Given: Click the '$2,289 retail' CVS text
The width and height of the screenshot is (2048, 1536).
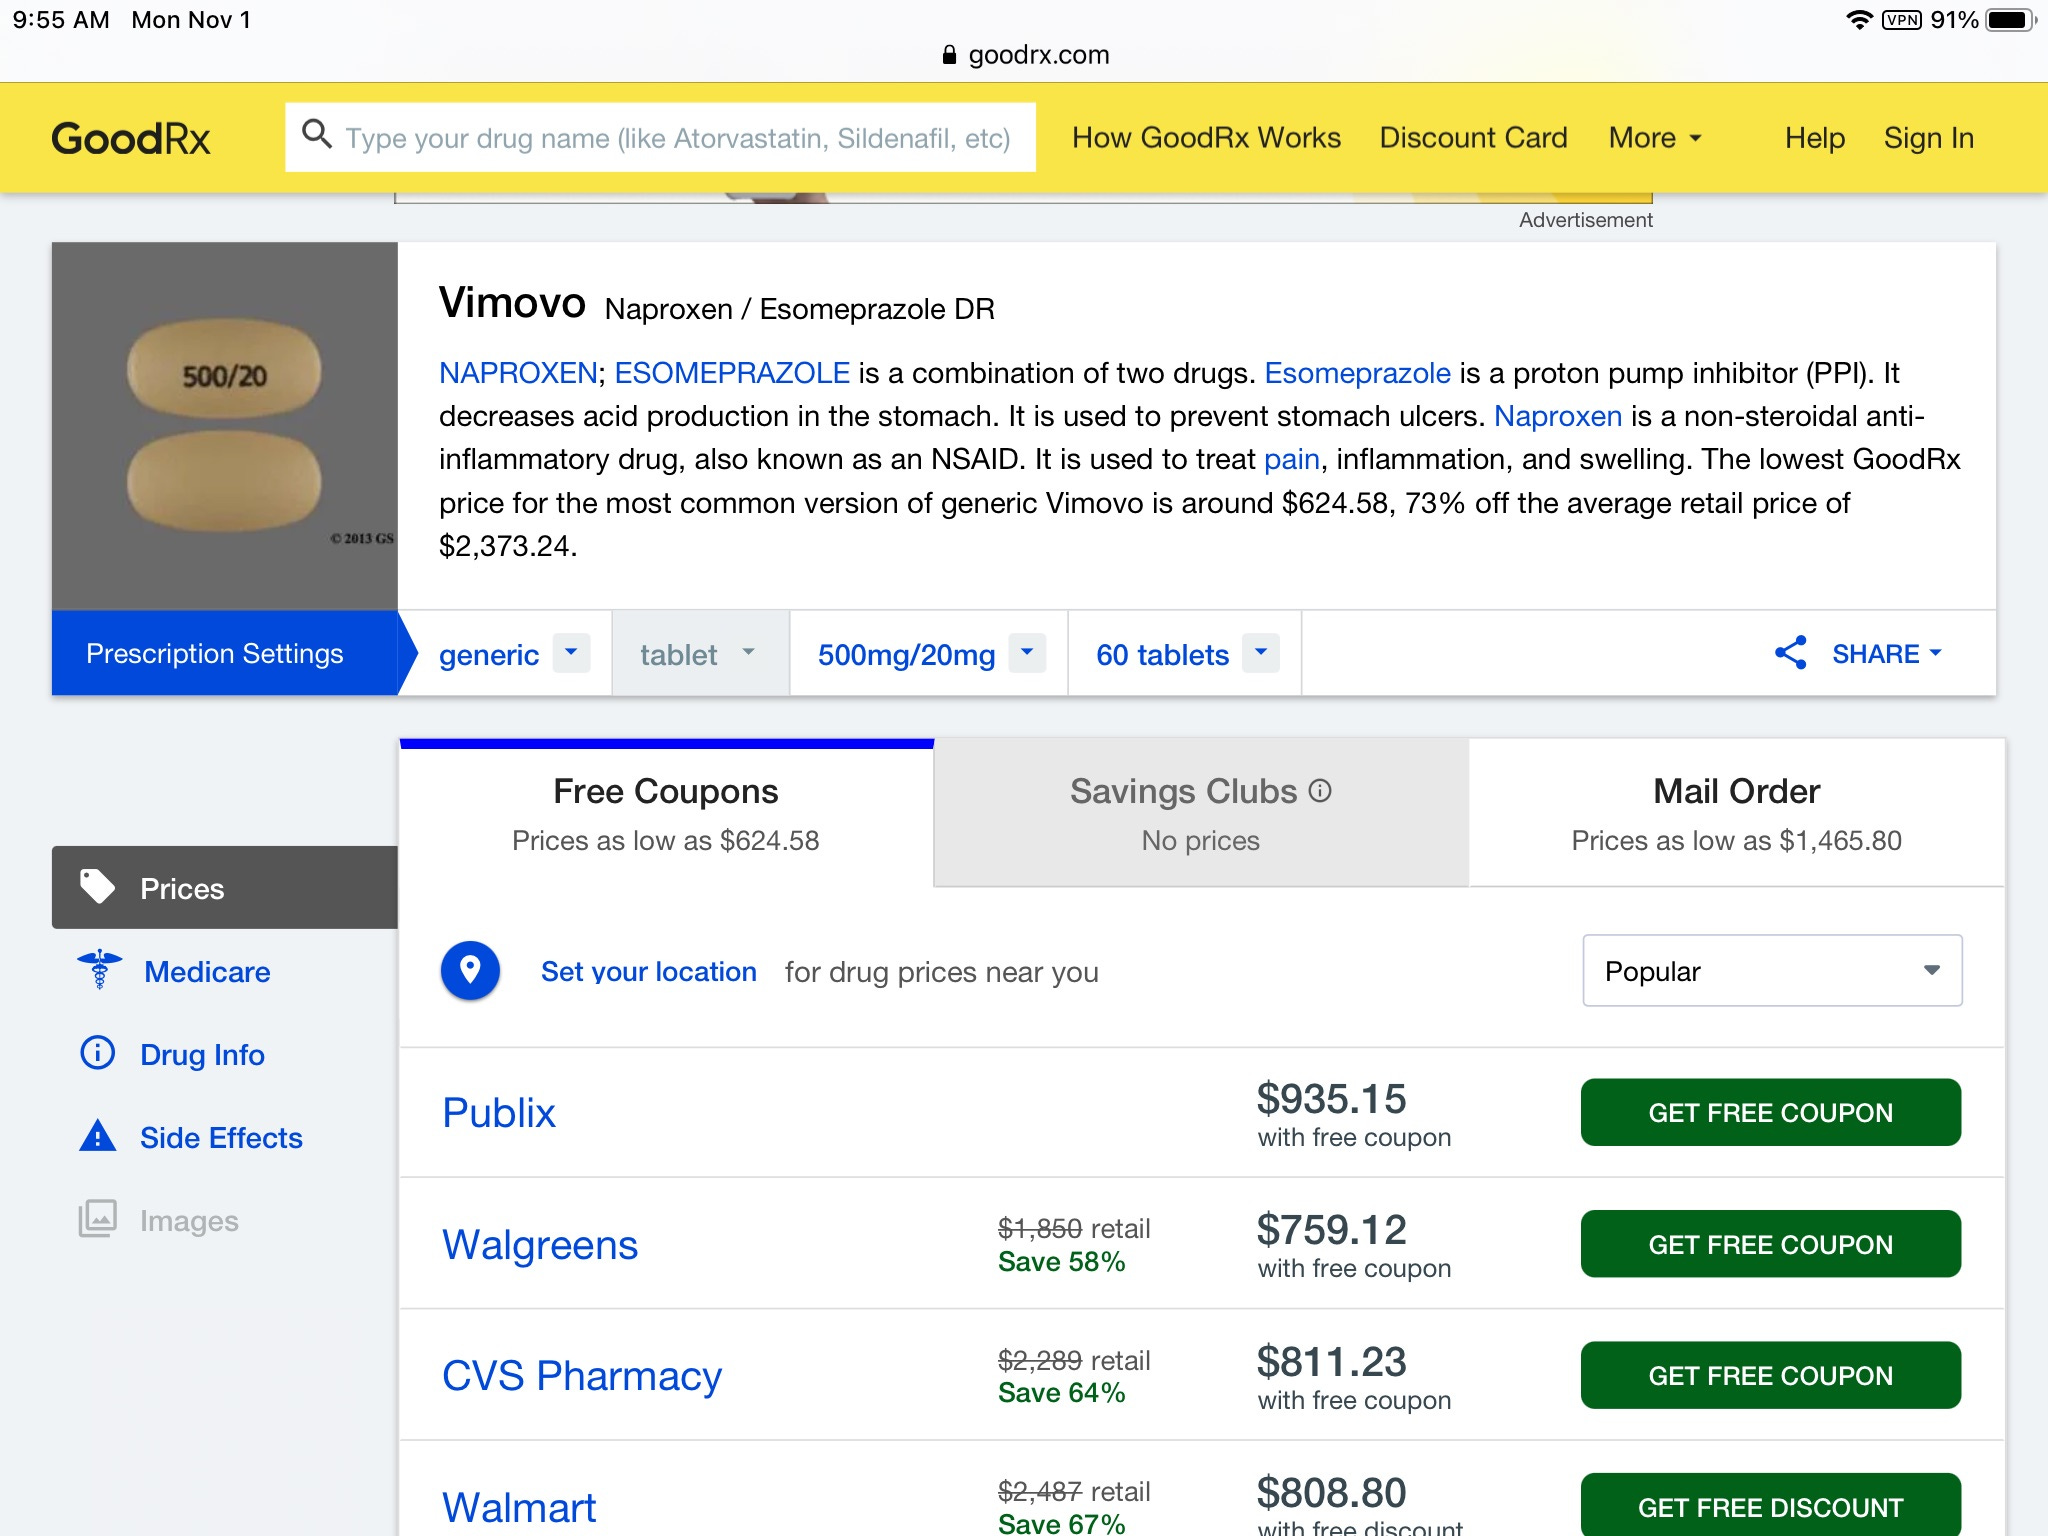Looking at the screenshot, I should (x=1074, y=1360).
